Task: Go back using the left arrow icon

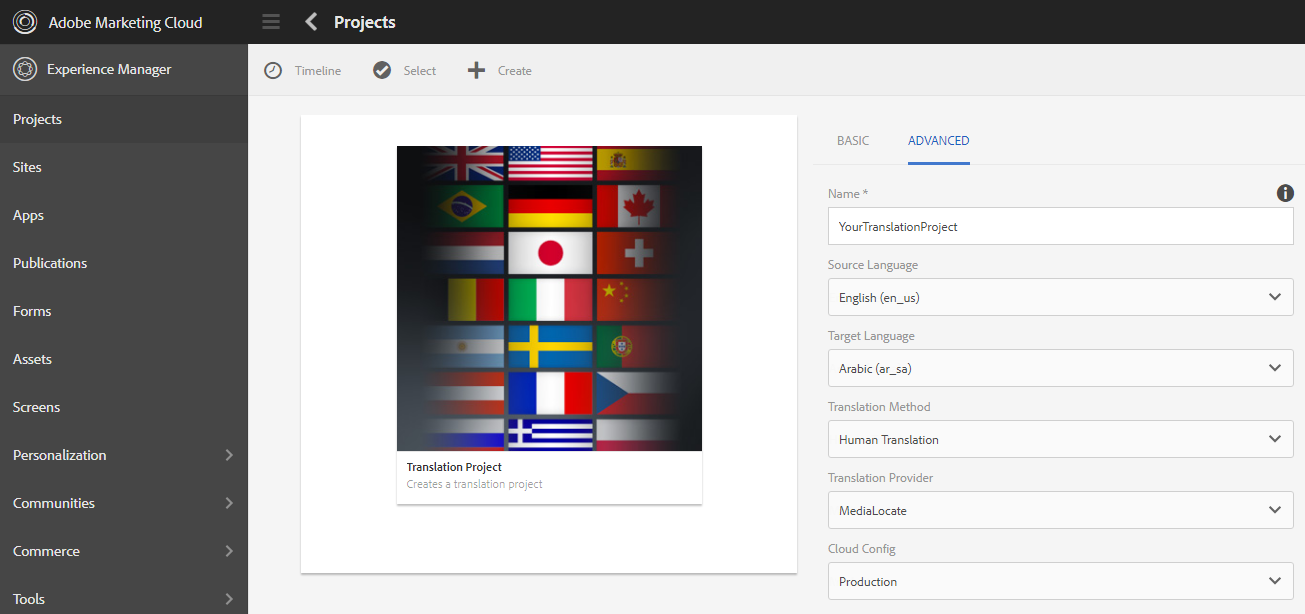Action: [311, 22]
